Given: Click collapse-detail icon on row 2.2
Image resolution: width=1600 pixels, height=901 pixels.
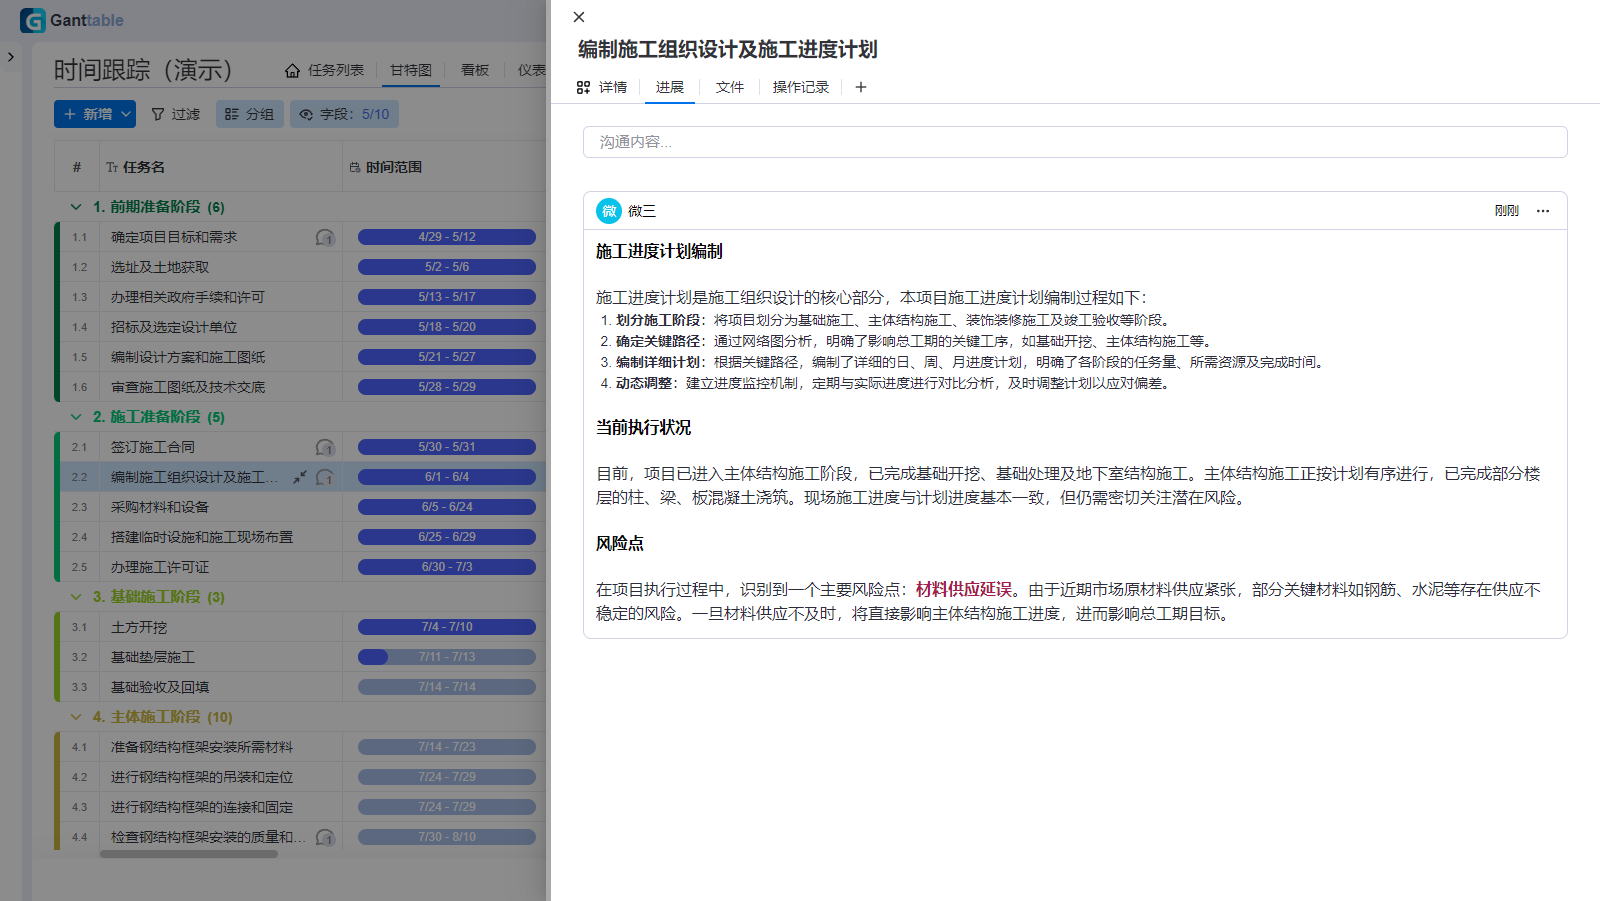Looking at the screenshot, I should (300, 477).
